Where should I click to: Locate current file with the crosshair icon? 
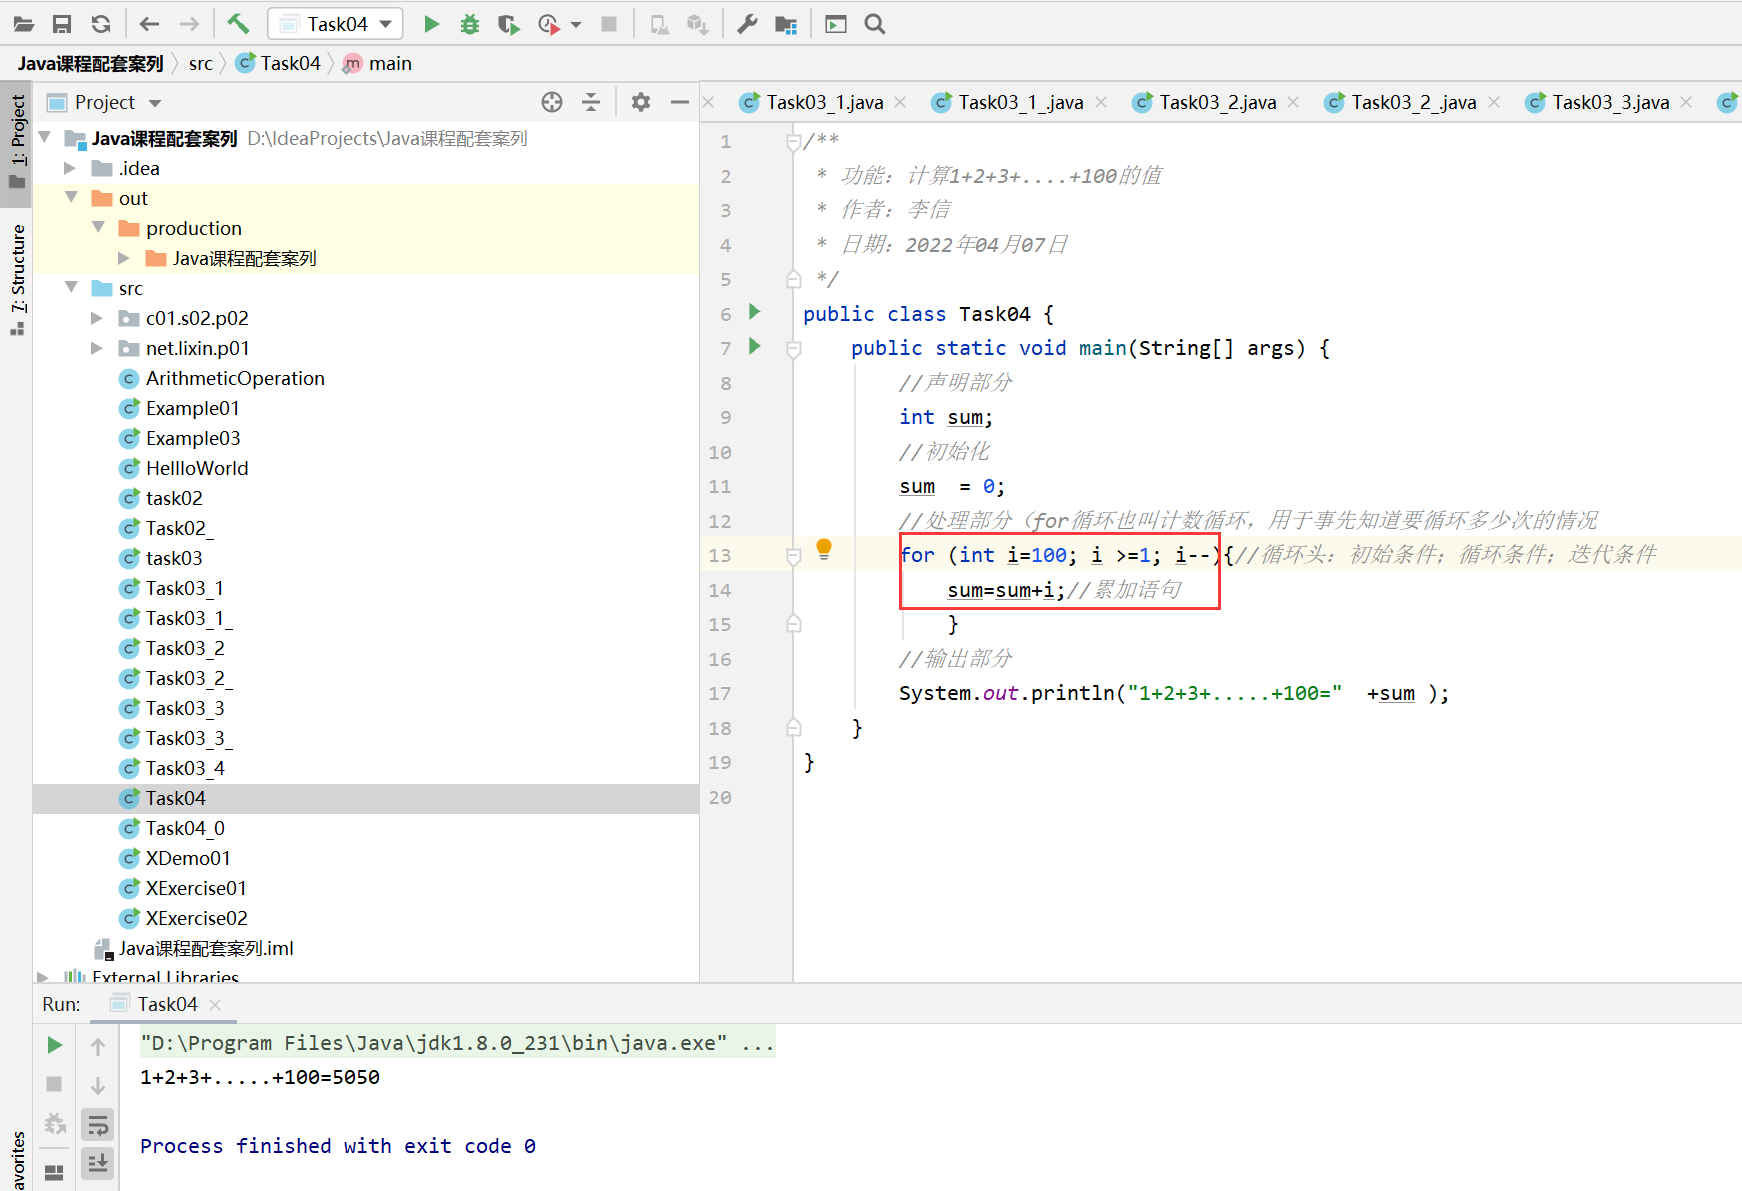coord(552,102)
